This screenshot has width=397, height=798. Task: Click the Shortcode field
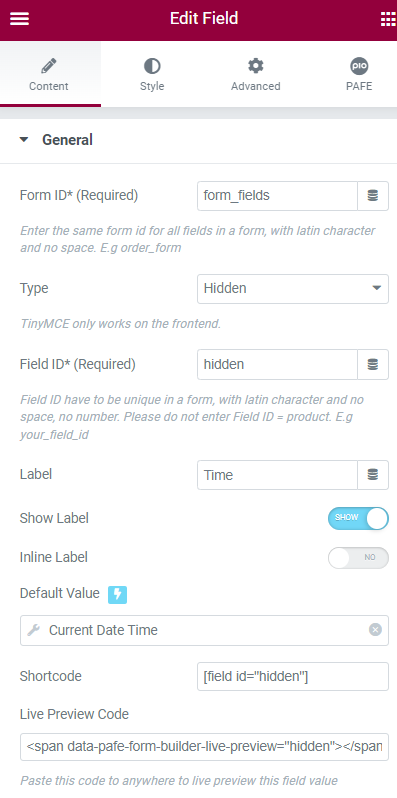coord(293,676)
